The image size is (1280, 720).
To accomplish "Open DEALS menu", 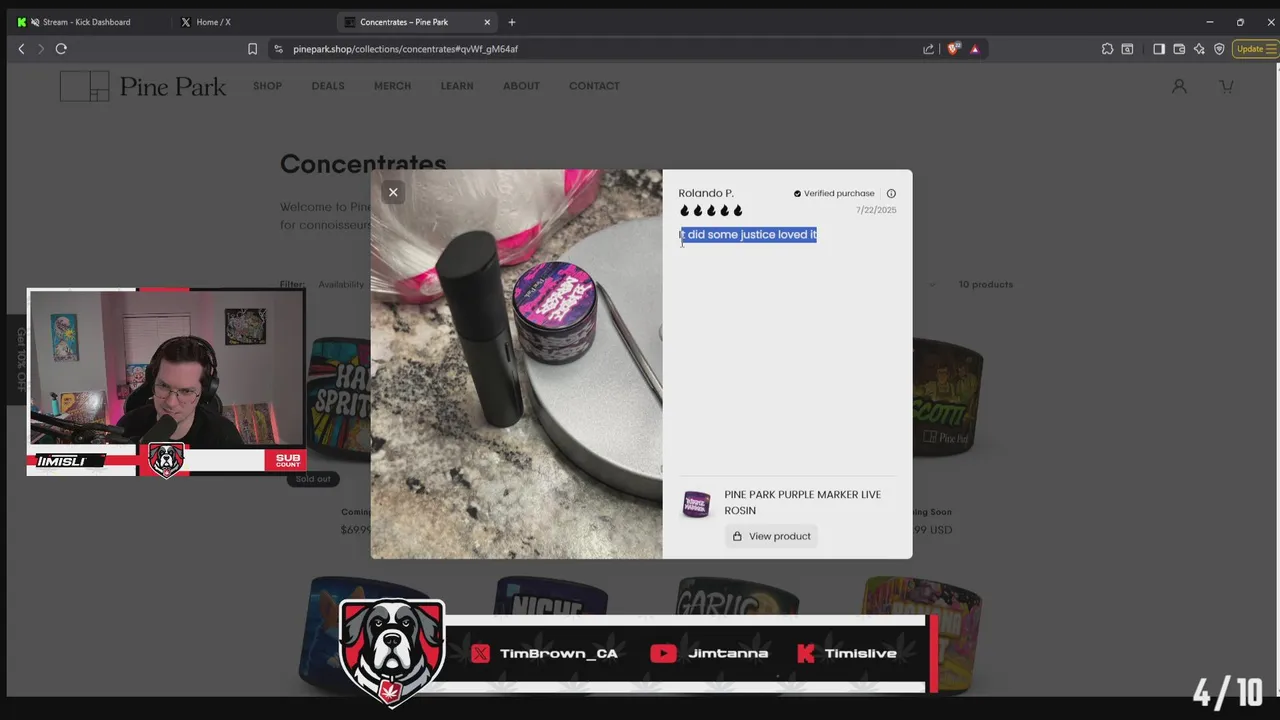I will pyautogui.click(x=328, y=86).
